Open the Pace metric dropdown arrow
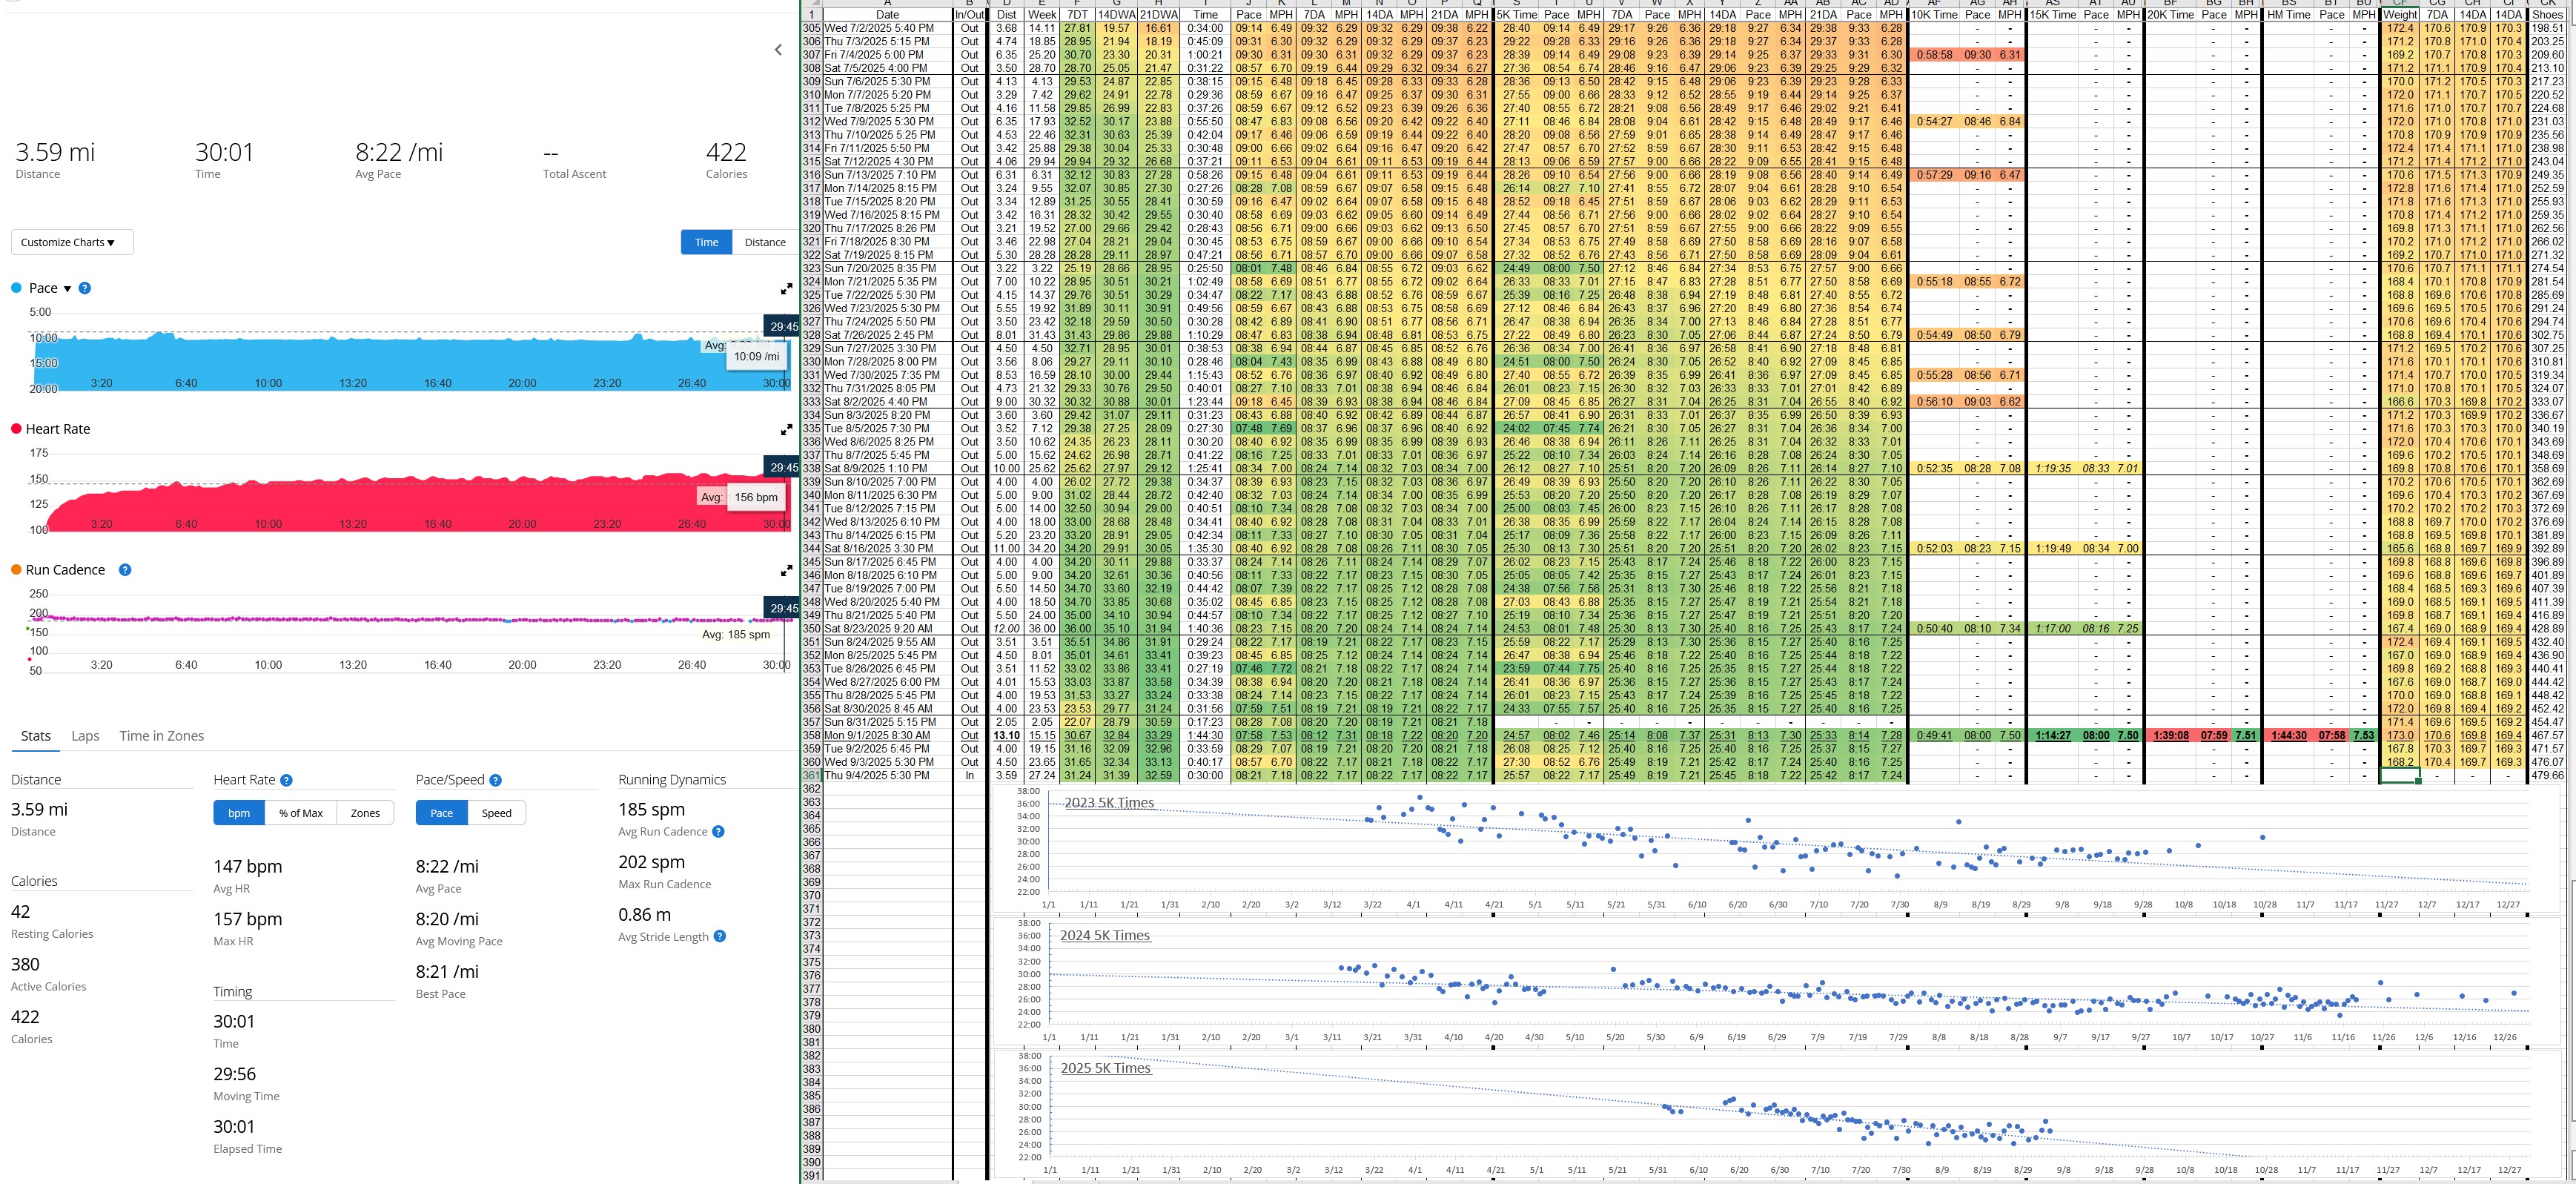The width and height of the screenshot is (2576, 1184). (x=67, y=289)
